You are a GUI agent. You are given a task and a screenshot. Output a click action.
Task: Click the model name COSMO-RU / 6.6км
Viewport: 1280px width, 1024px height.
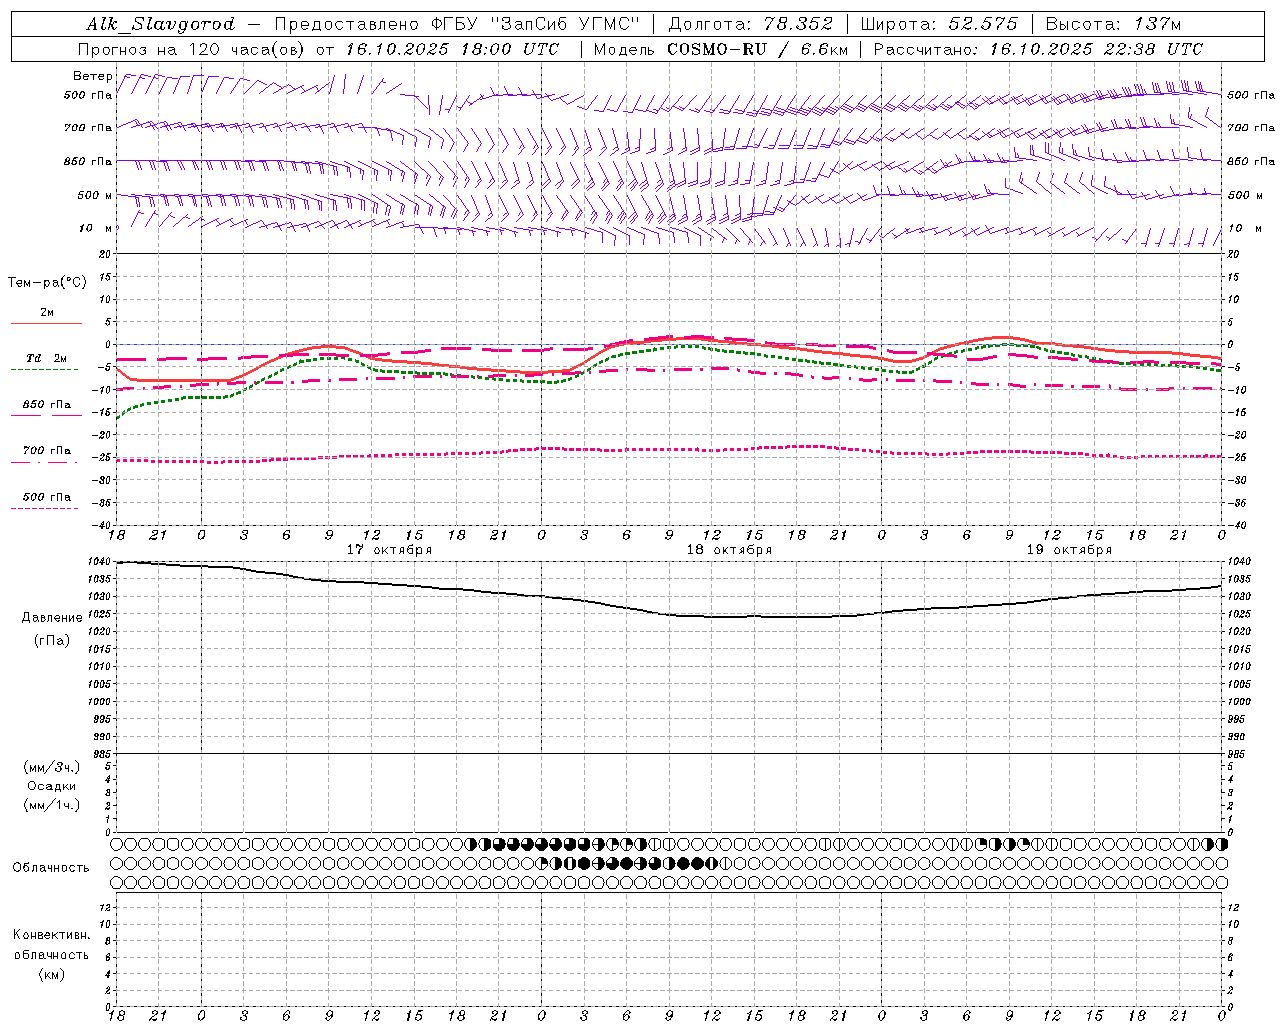(757, 49)
